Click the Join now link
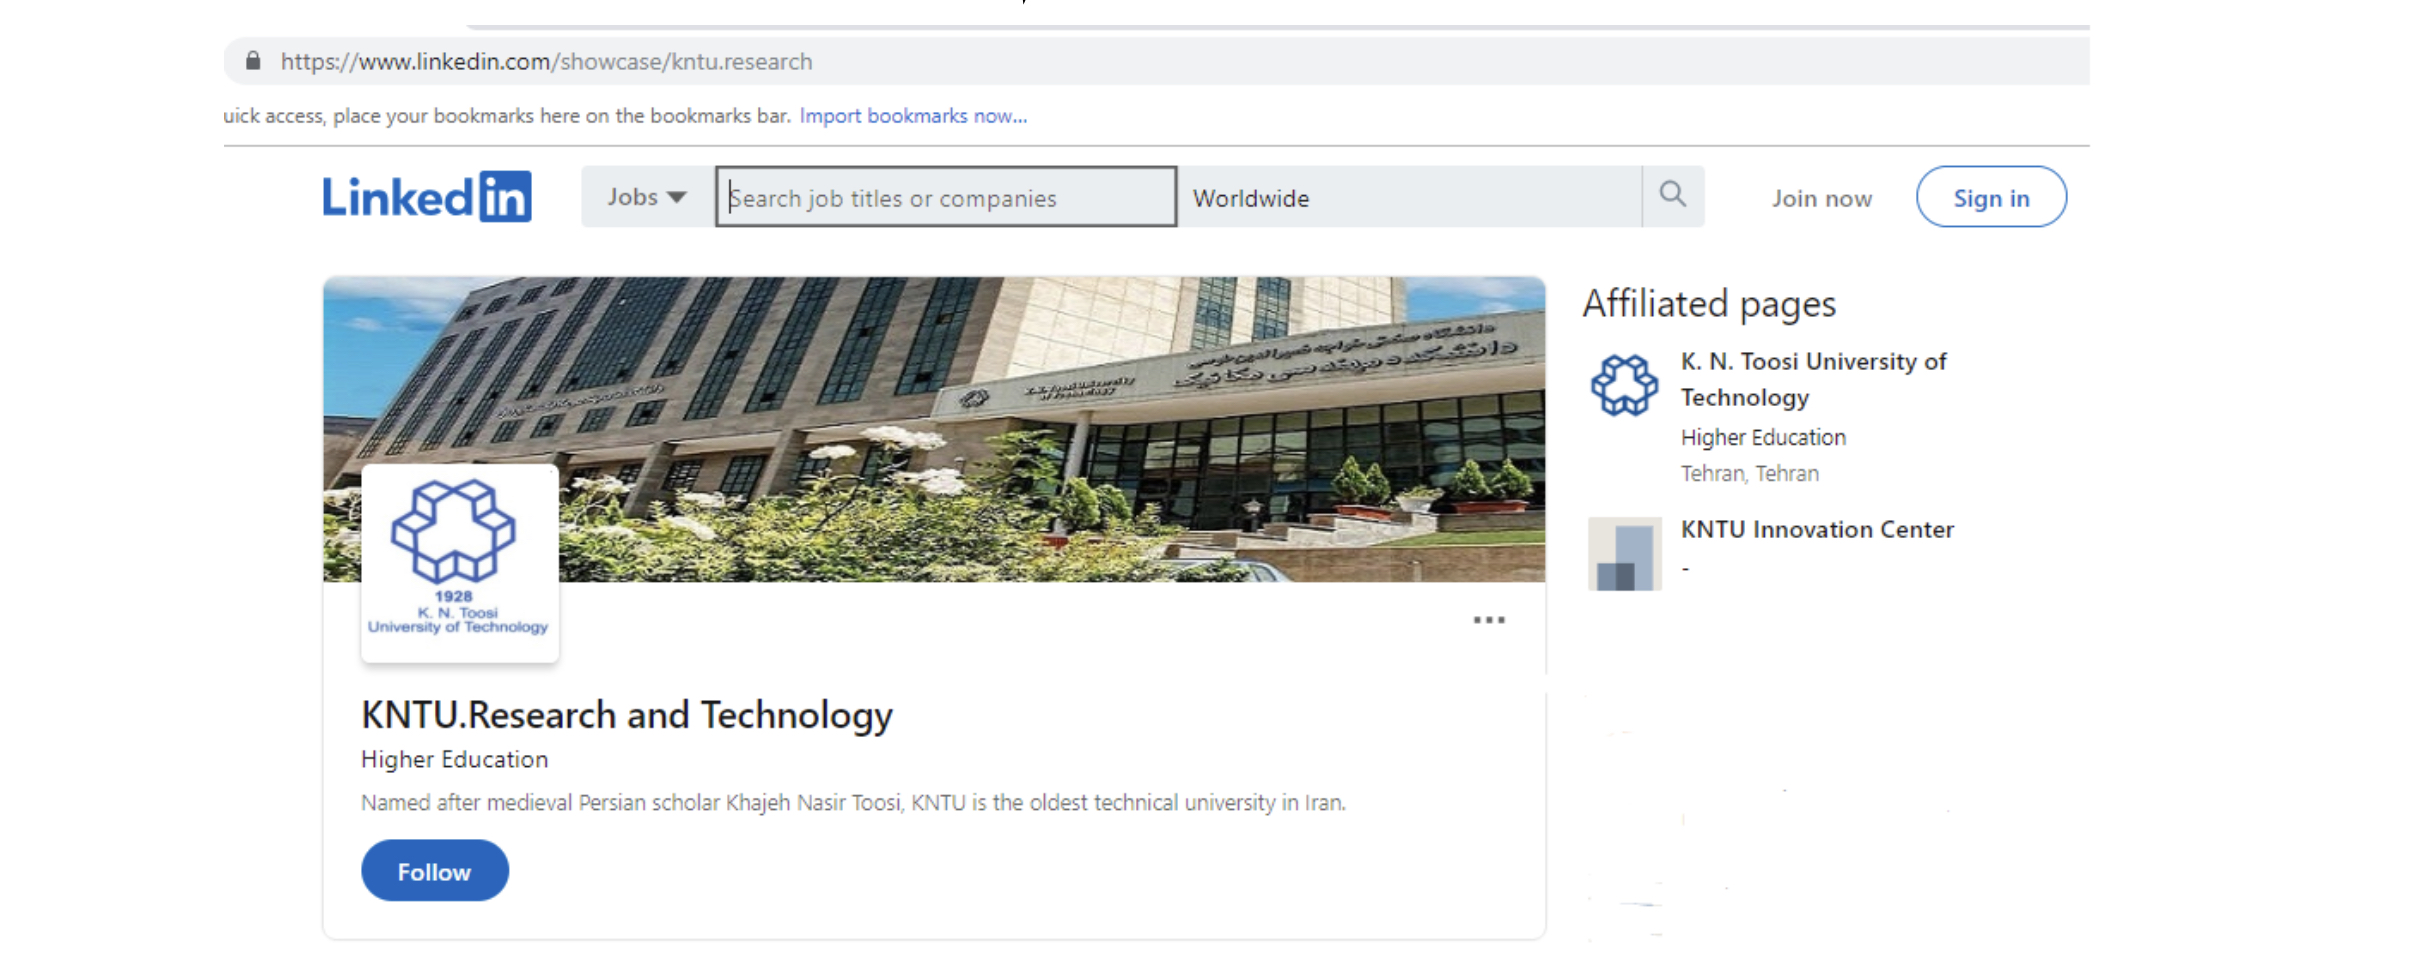The image size is (2436, 977). coord(1821,198)
